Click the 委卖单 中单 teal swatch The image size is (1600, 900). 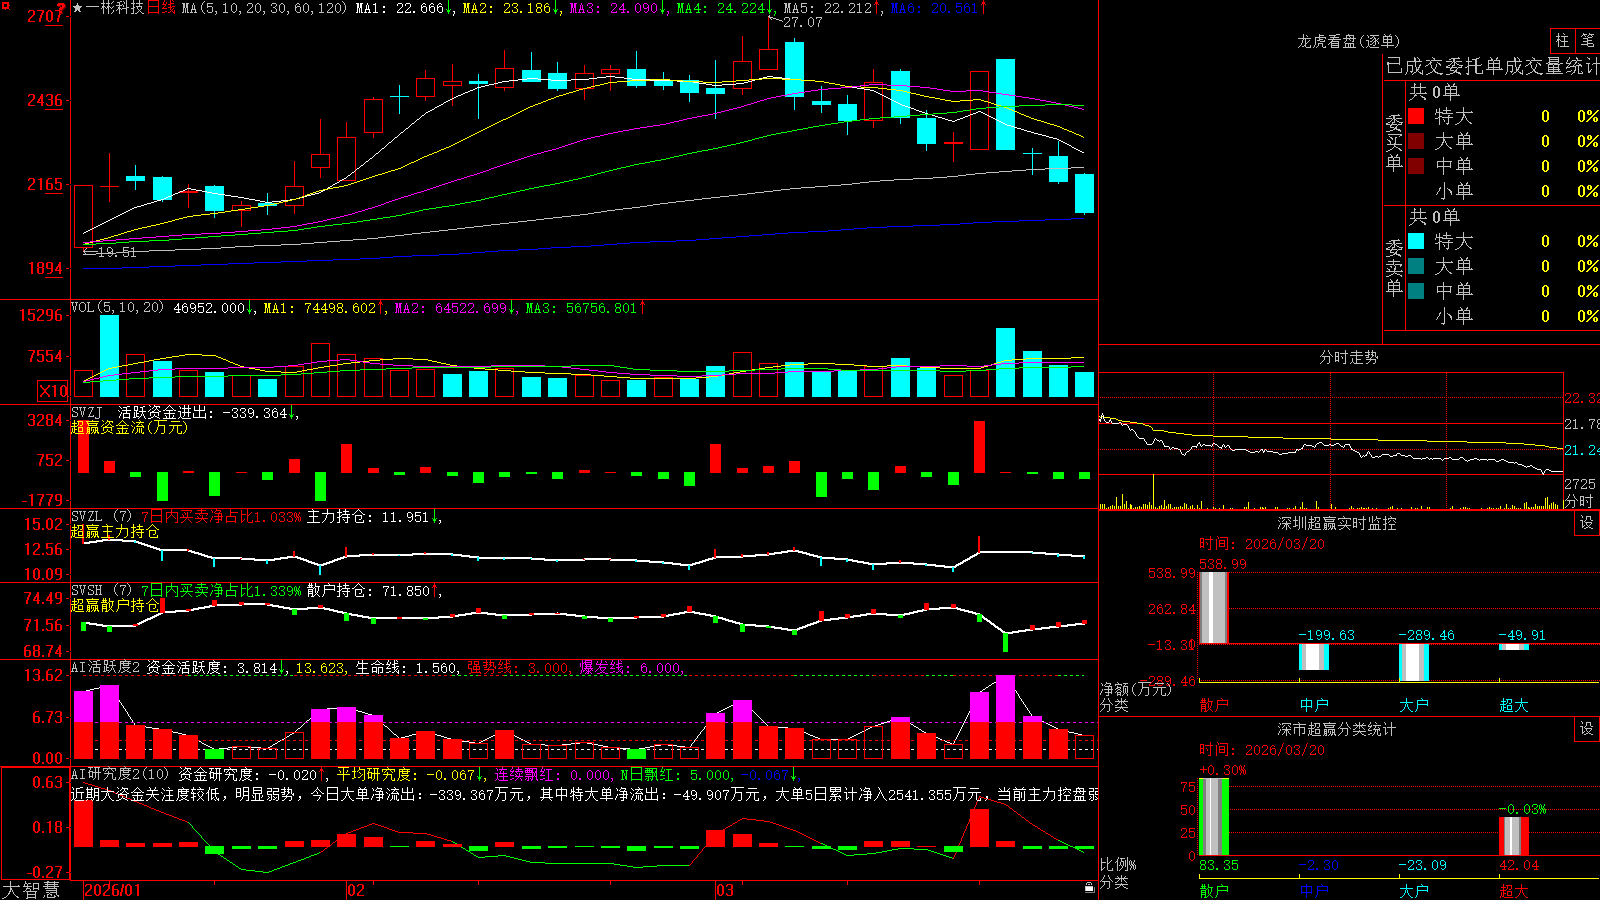click(1416, 291)
